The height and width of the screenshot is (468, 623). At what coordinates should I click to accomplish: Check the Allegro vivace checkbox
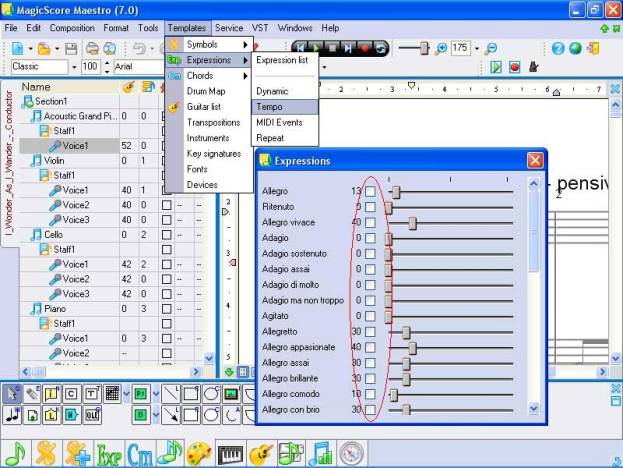click(x=370, y=222)
